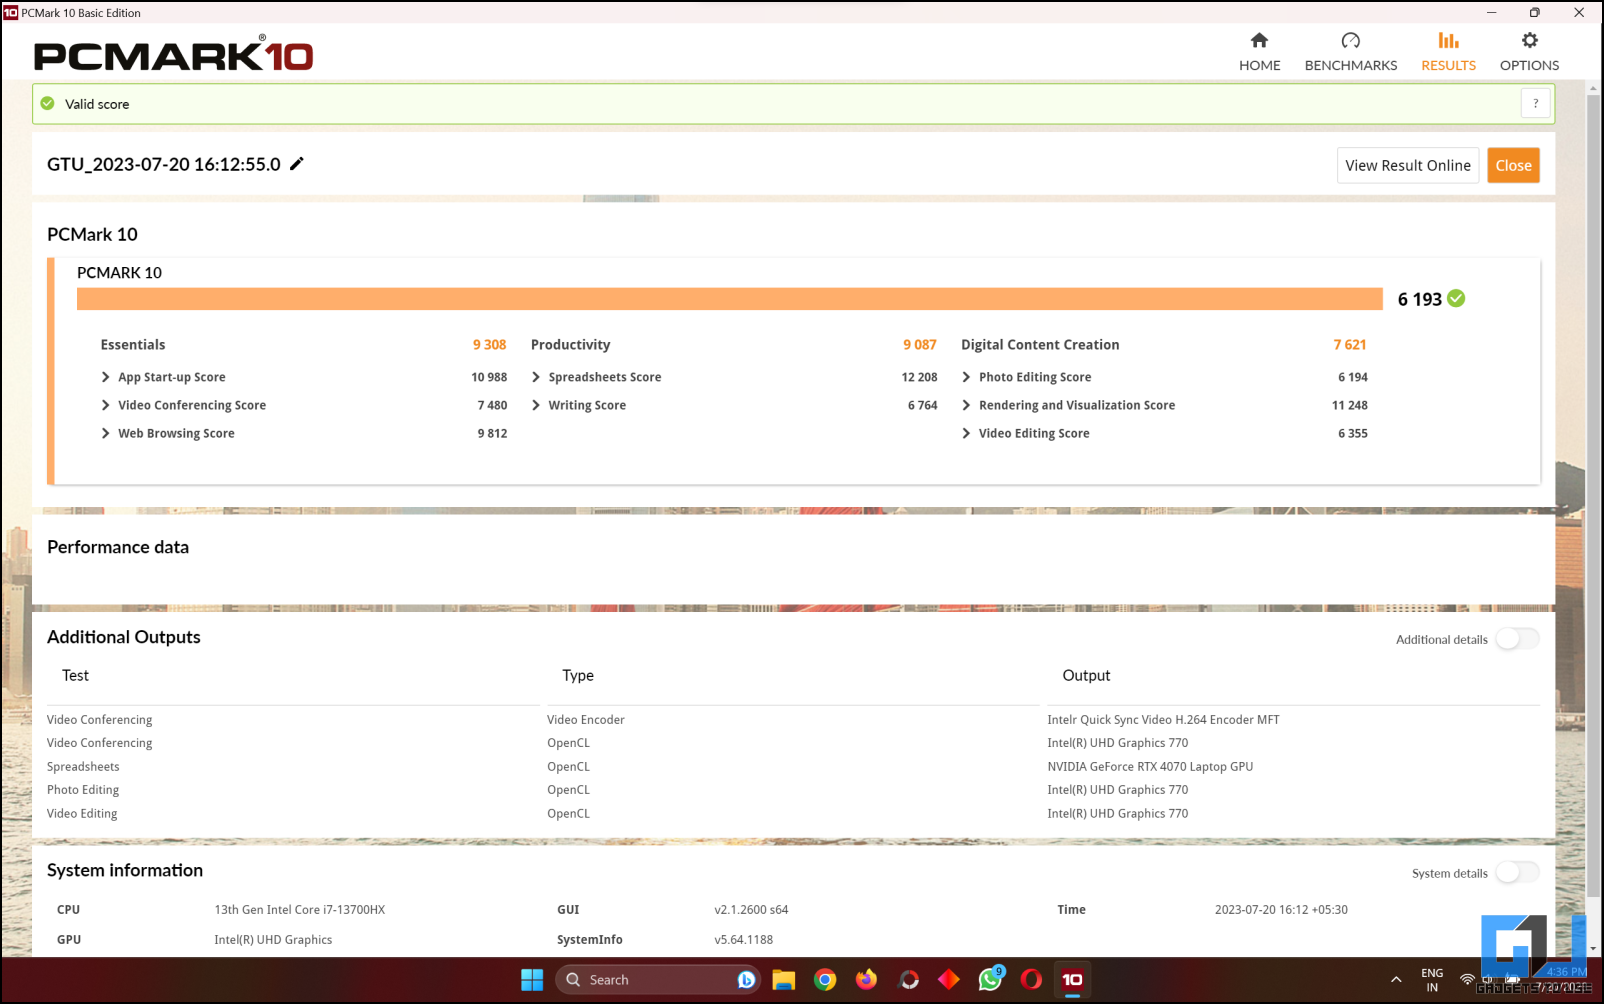1604x1004 pixels.
Task: Close the result with orange Close button
Action: (x=1513, y=166)
